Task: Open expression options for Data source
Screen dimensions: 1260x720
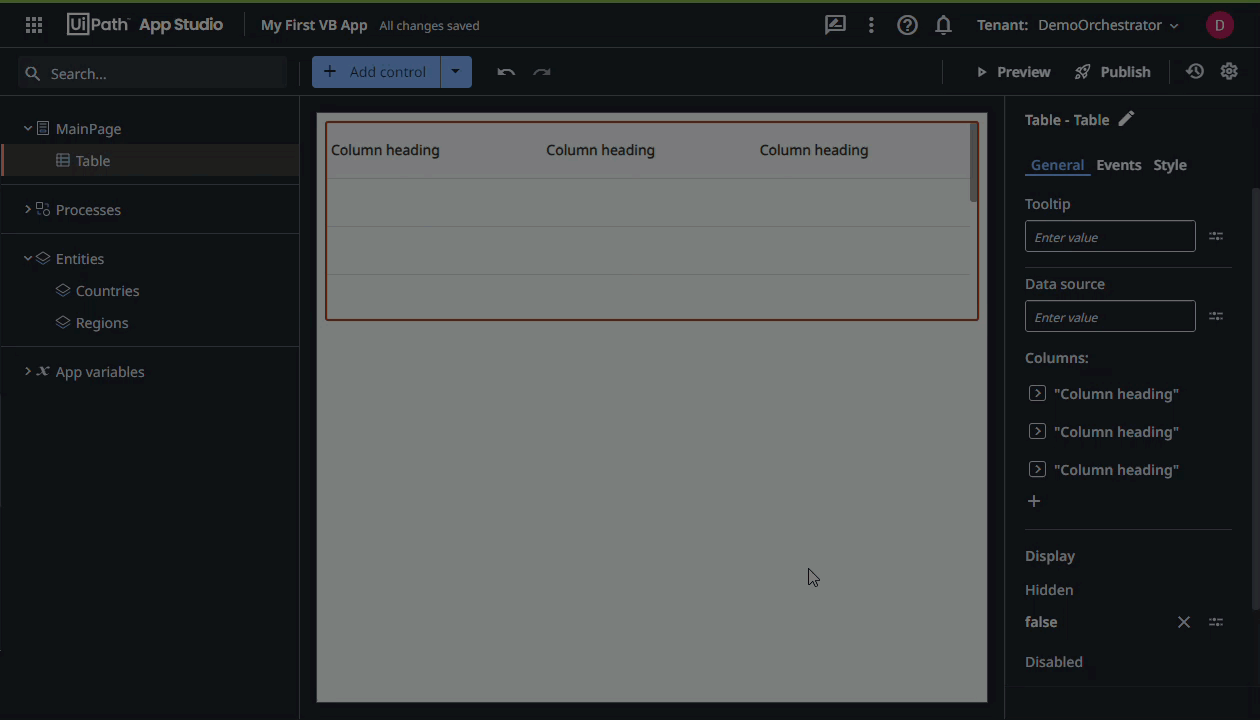Action: click(1216, 317)
